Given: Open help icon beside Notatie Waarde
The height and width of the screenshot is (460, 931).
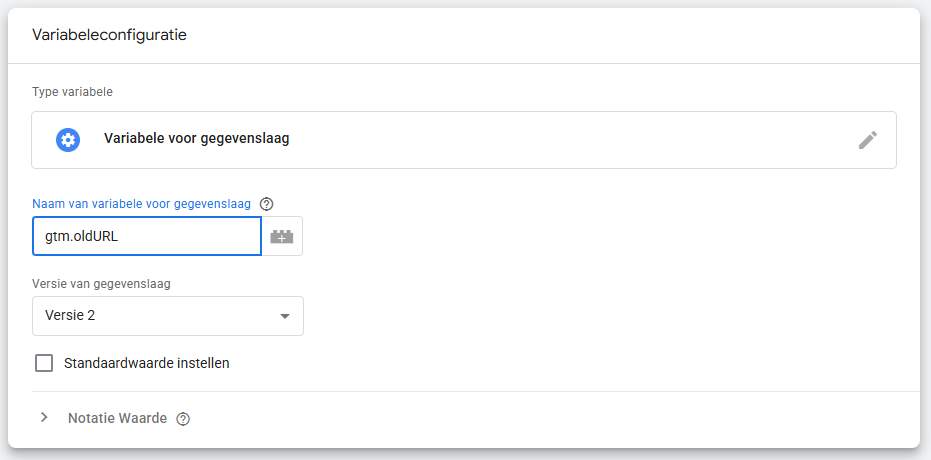Looking at the screenshot, I should point(182,419).
